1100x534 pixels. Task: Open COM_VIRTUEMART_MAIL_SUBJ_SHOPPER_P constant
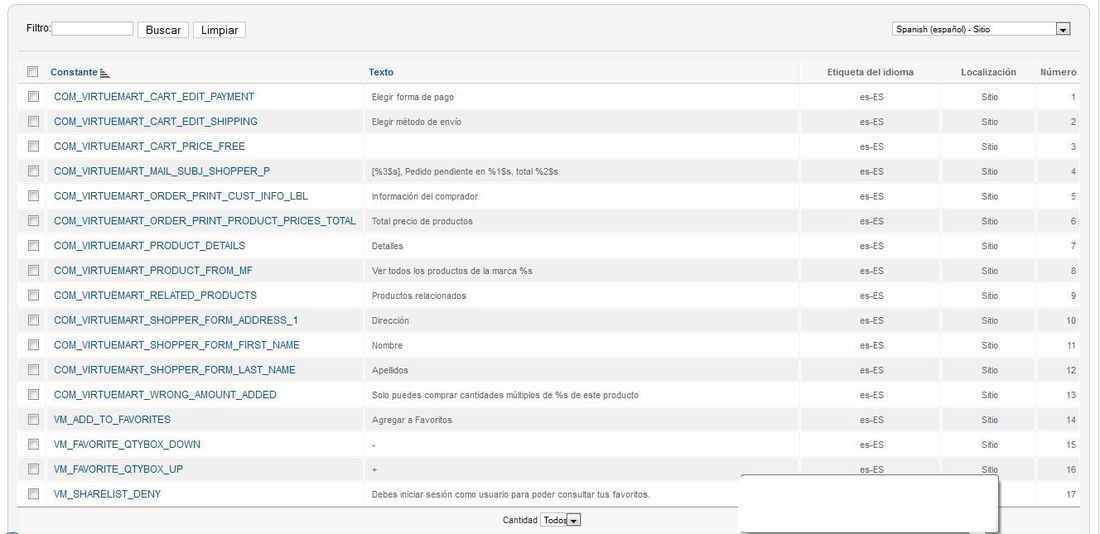(x=162, y=171)
